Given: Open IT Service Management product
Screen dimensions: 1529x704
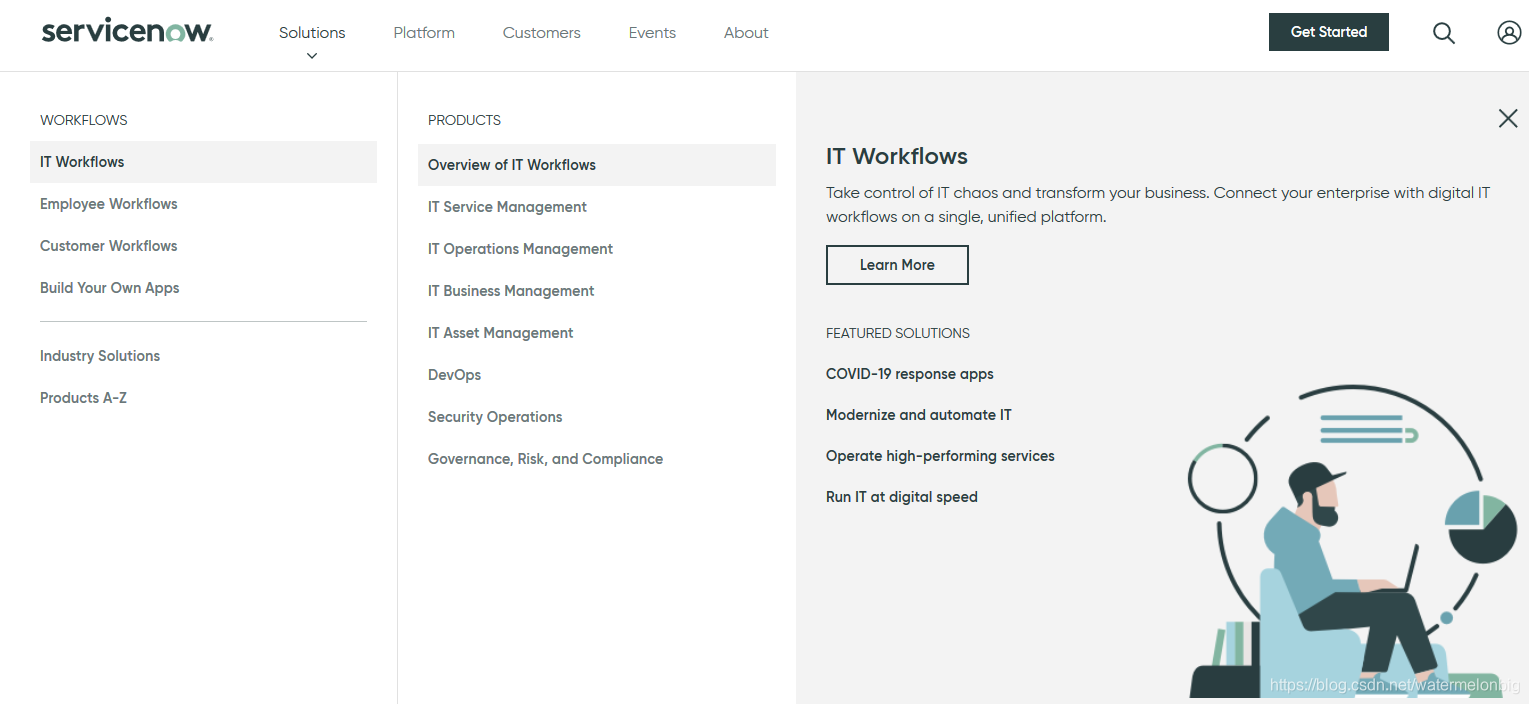Looking at the screenshot, I should point(507,207).
